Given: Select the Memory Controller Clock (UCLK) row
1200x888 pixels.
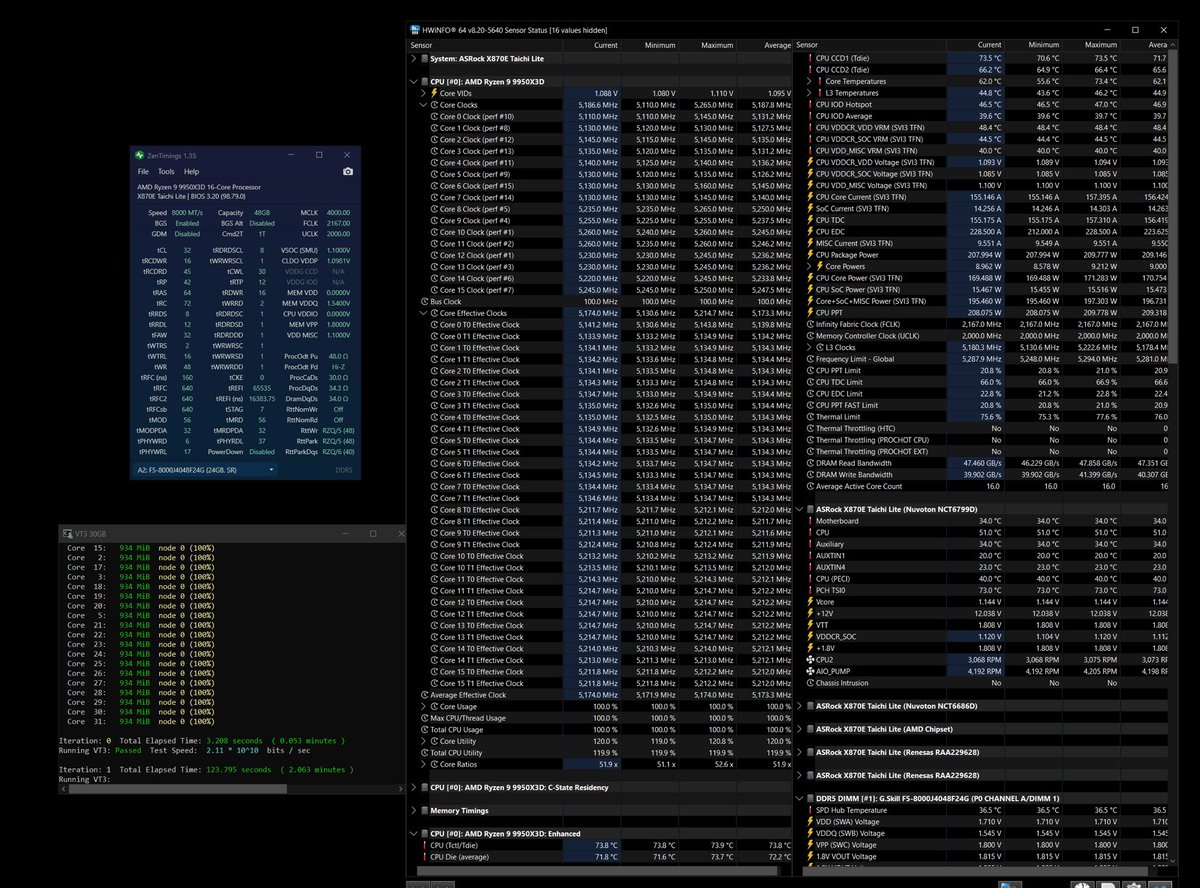Looking at the screenshot, I should (x=987, y=336).
